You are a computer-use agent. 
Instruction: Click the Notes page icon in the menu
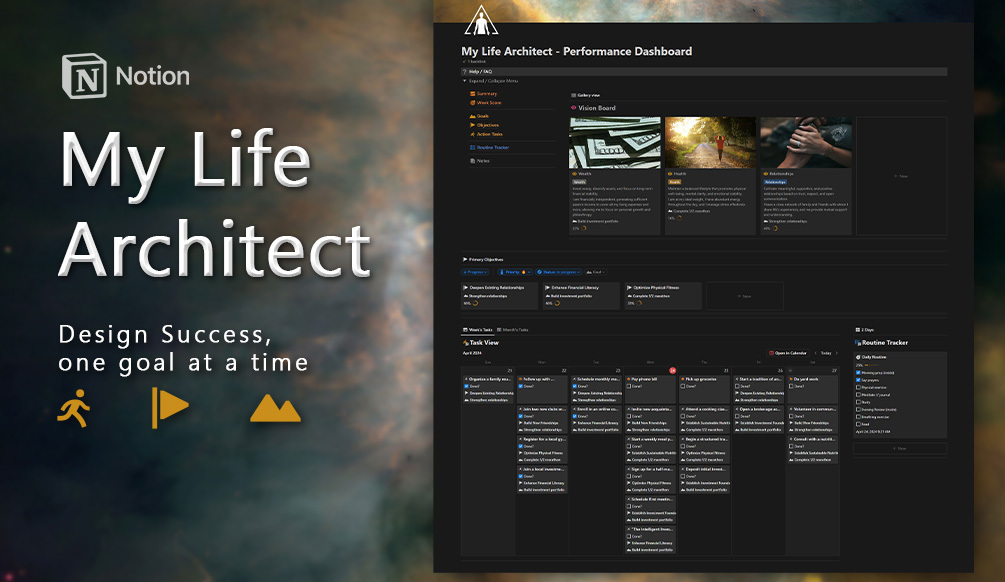click(x=472, y=161)
